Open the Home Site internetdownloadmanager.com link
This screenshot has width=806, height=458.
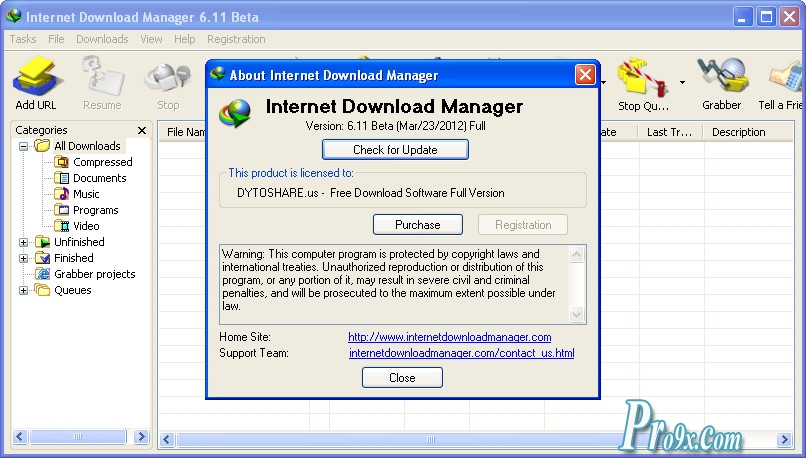pyautogui.click(x=449, y=337)
